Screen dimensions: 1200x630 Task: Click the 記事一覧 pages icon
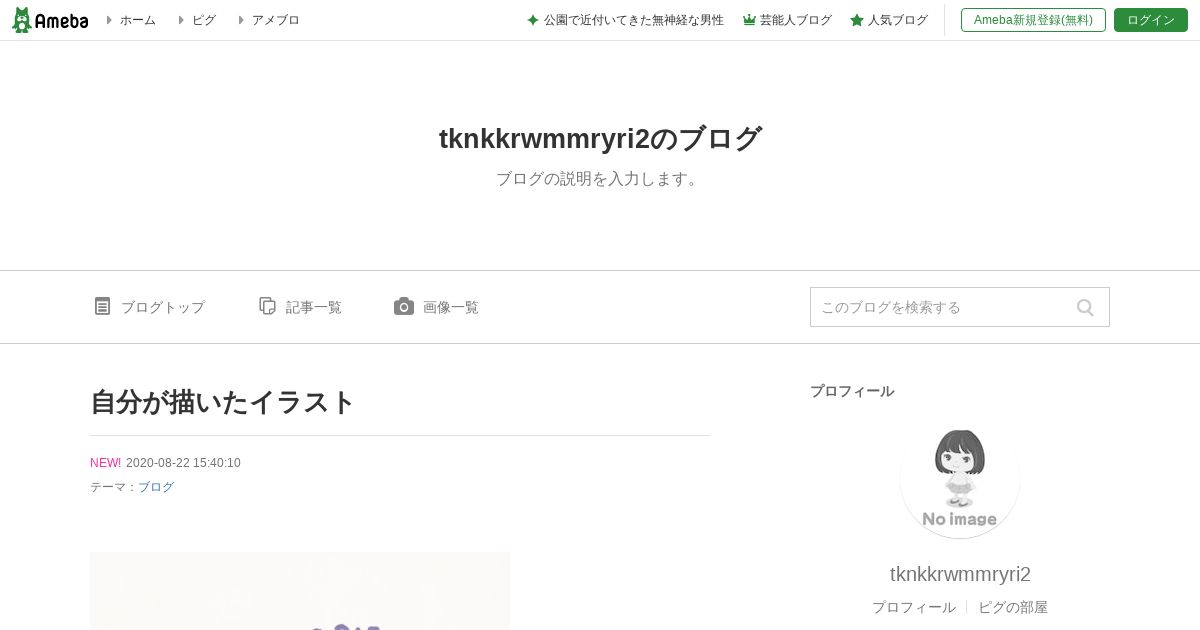(267, 306)
